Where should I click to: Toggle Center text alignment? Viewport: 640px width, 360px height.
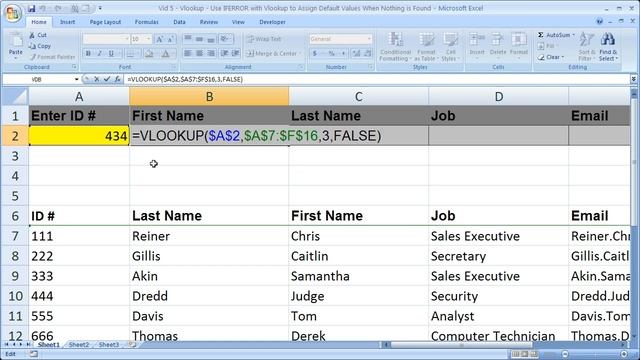click(199, 53)
